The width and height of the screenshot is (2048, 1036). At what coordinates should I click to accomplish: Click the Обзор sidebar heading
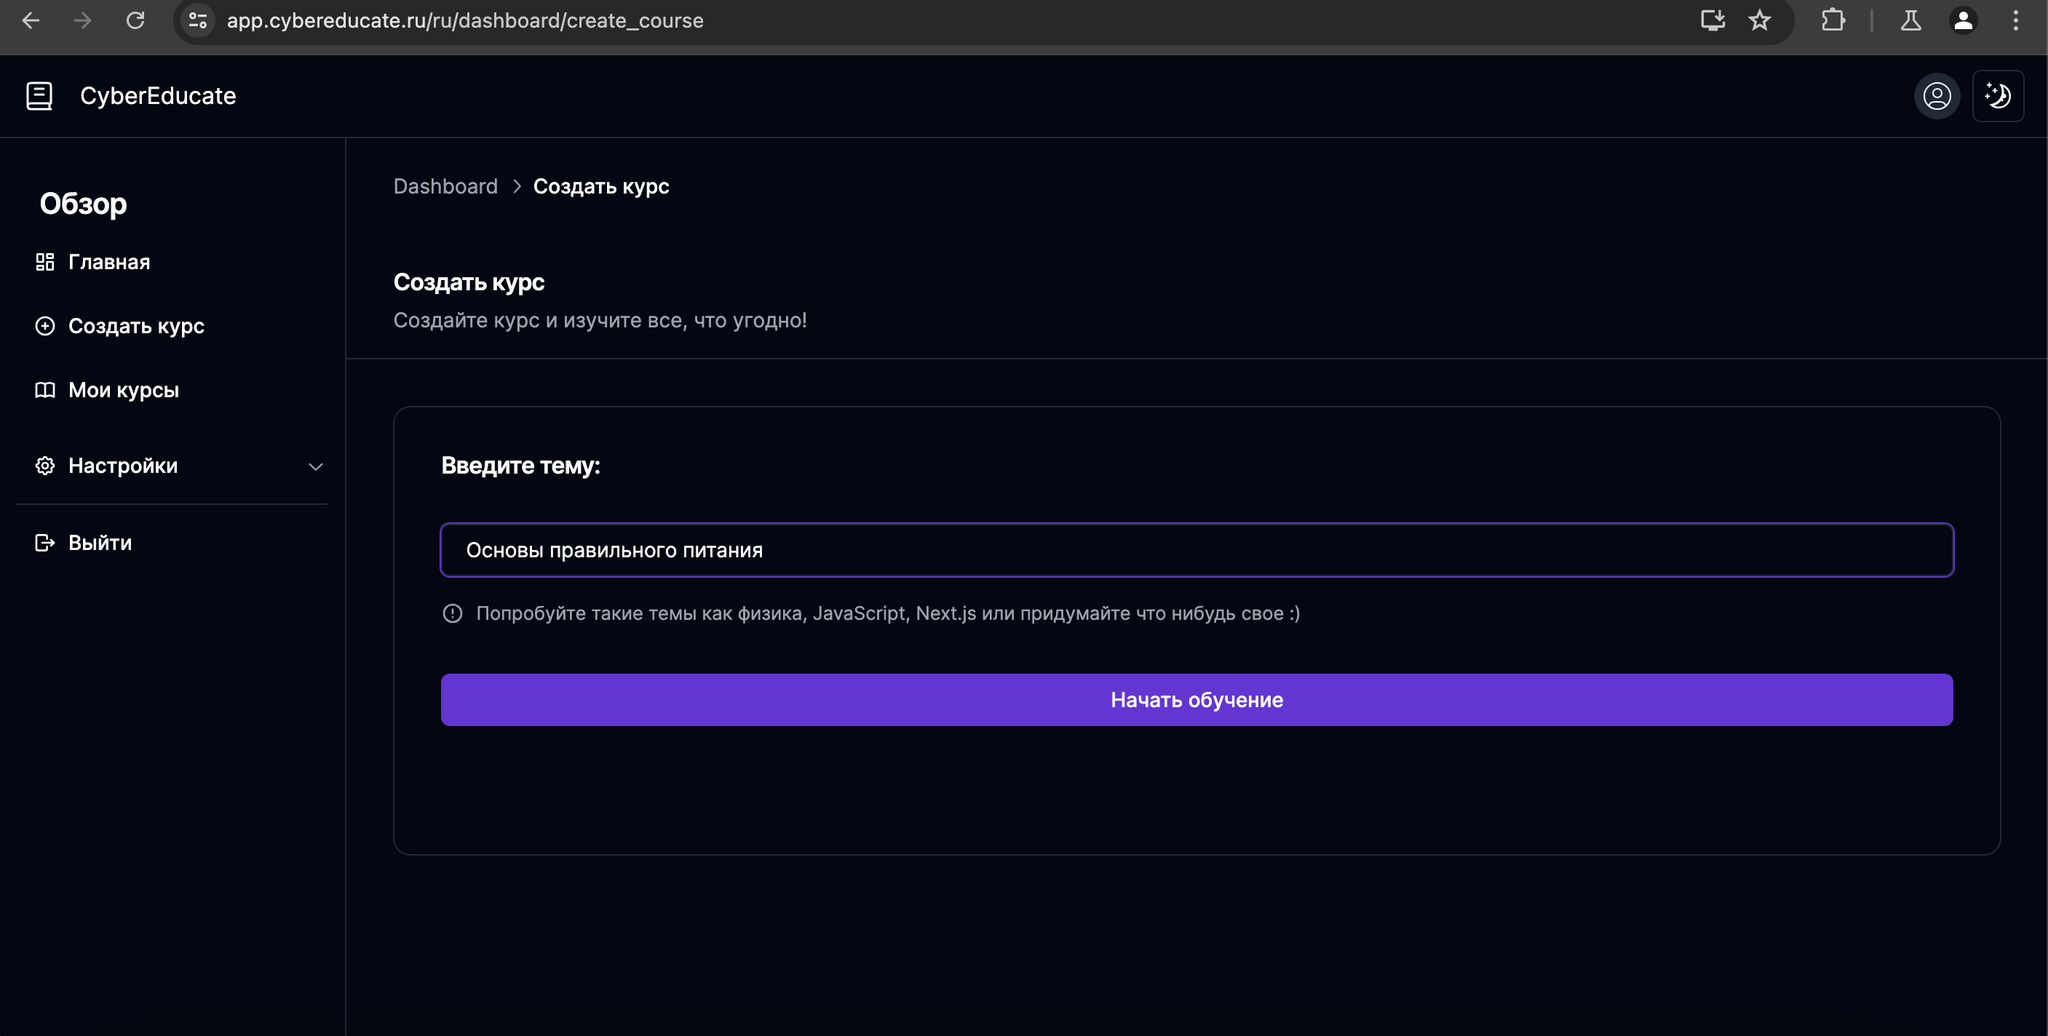(83, 204)
